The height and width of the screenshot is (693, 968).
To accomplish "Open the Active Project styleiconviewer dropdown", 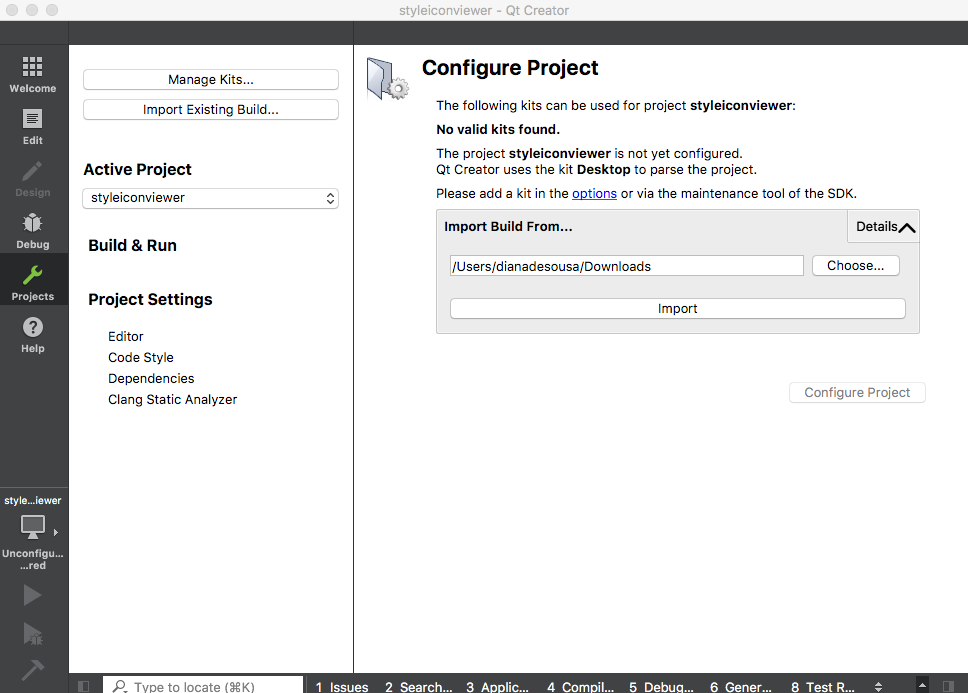I will click(210, 198).
